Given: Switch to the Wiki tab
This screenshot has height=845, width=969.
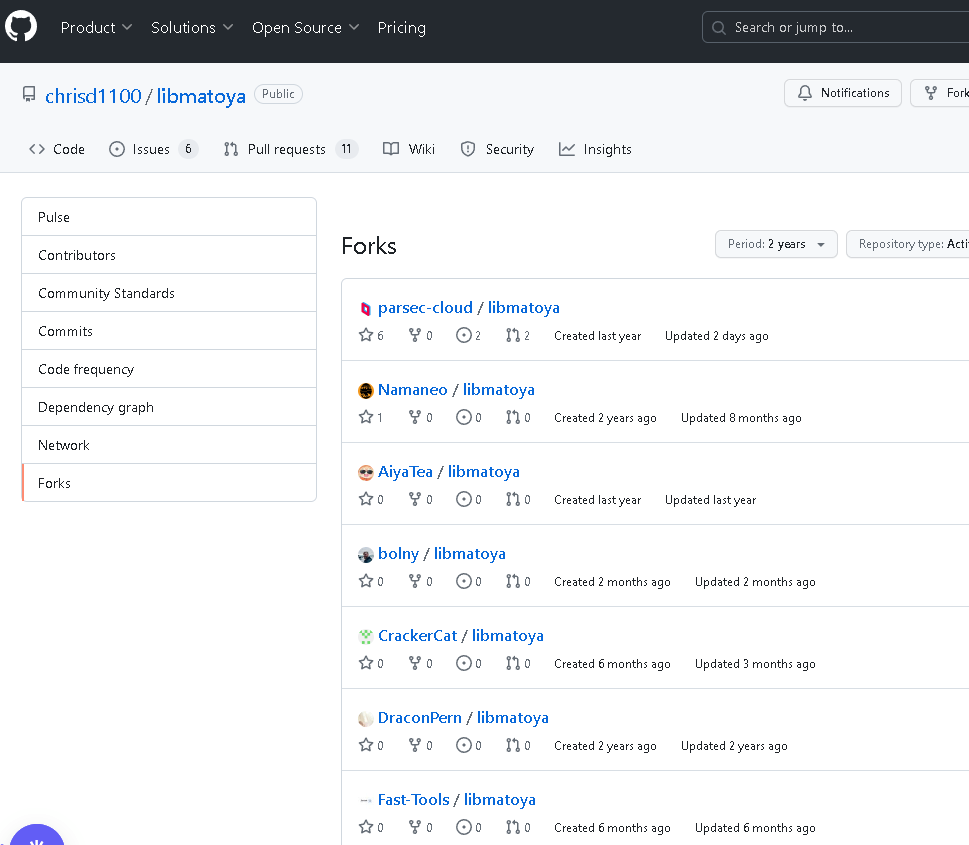Looking at the screenshot, I should coord(409,149).
